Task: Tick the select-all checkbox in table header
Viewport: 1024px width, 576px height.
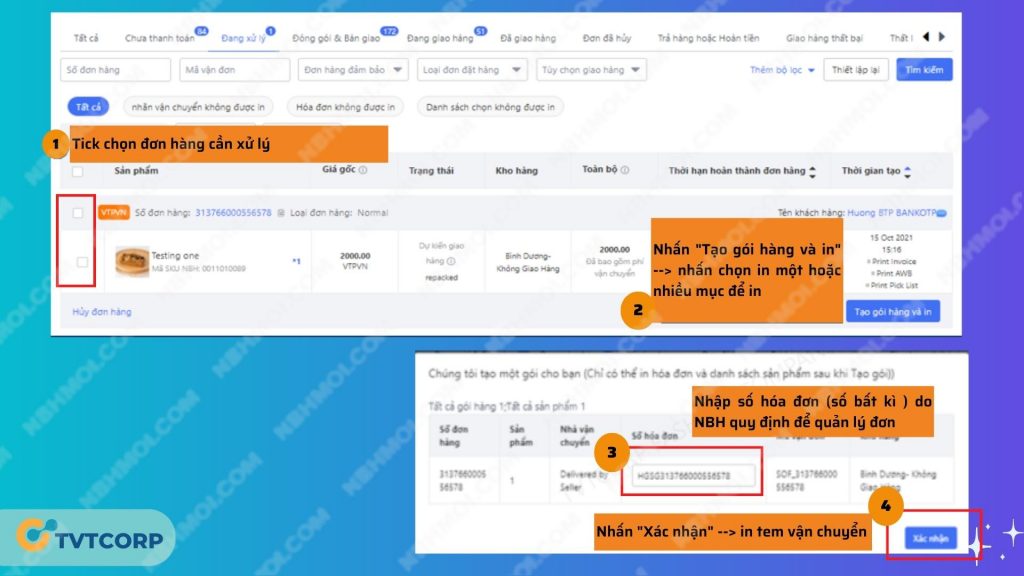Action: 78,171
